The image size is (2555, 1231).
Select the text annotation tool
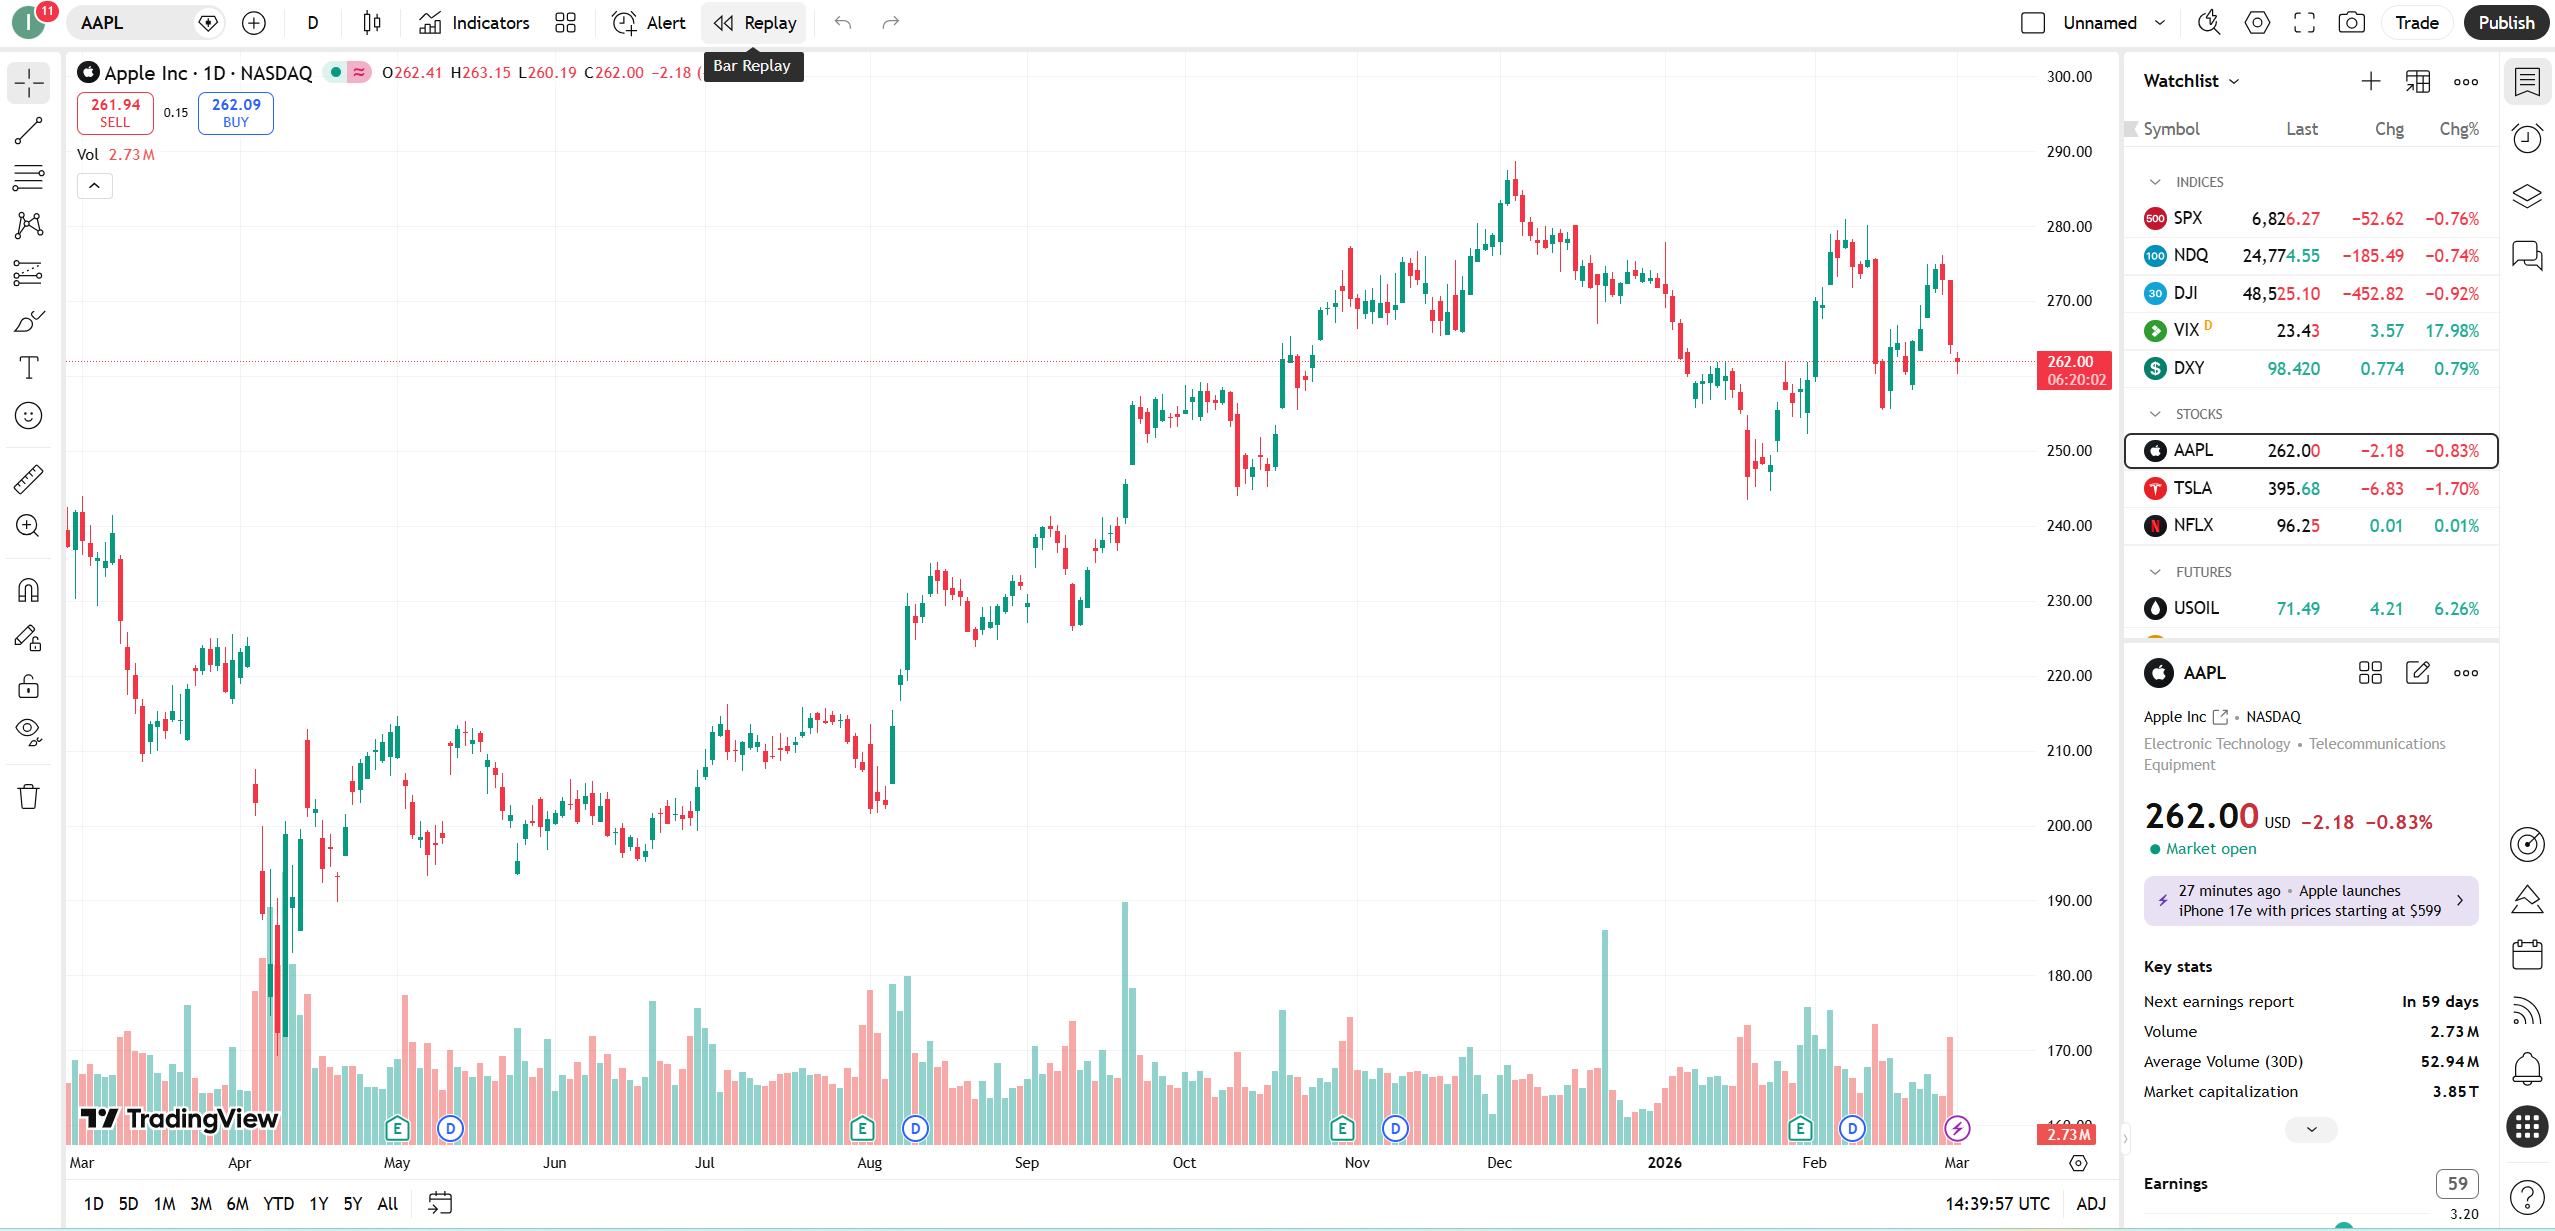tap(28, 367)
